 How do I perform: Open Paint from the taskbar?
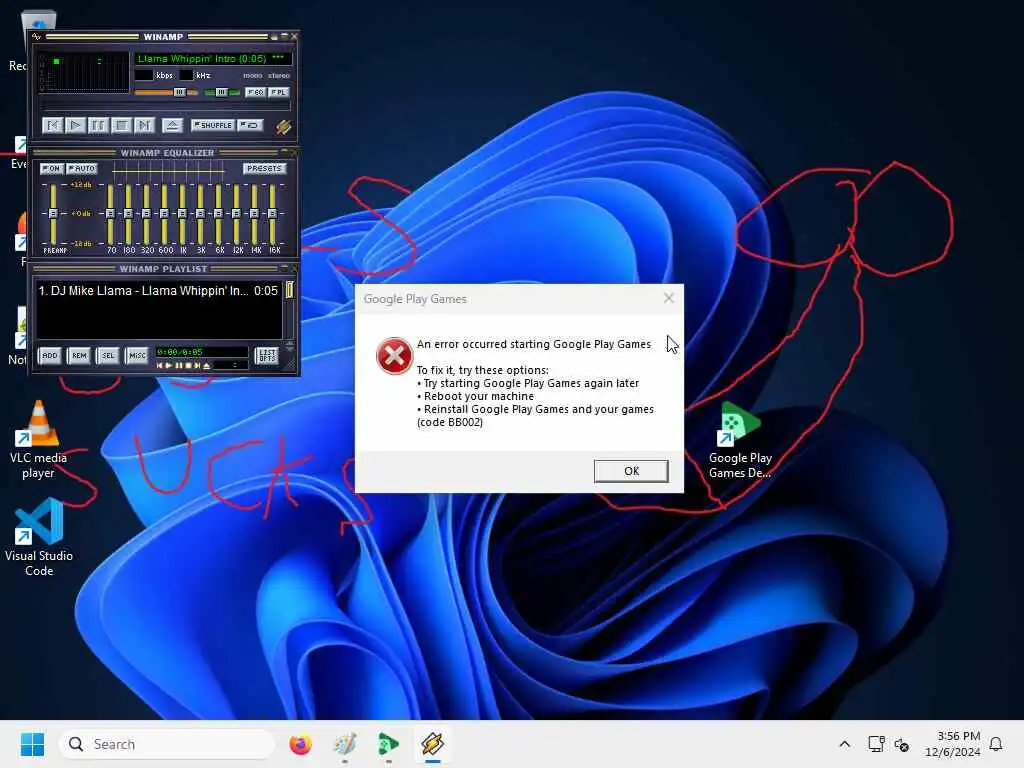(345, 744)
